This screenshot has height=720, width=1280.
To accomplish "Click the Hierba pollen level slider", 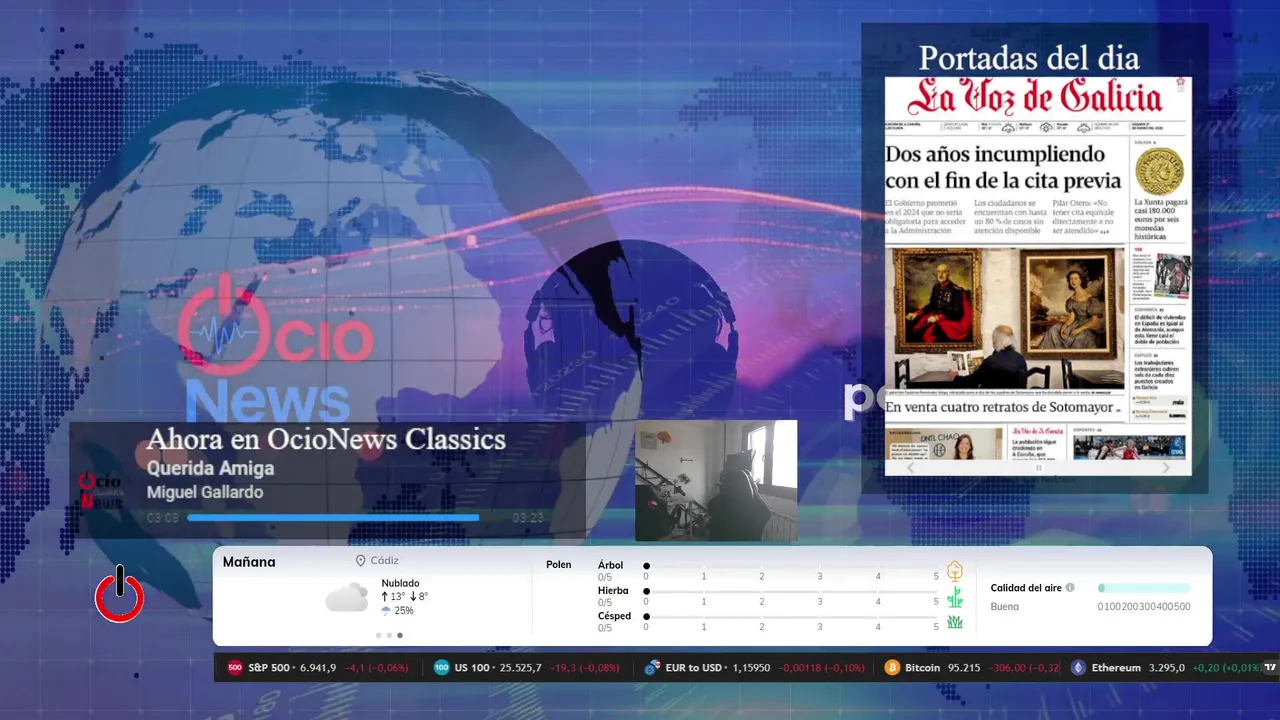I will pos(791,592).
